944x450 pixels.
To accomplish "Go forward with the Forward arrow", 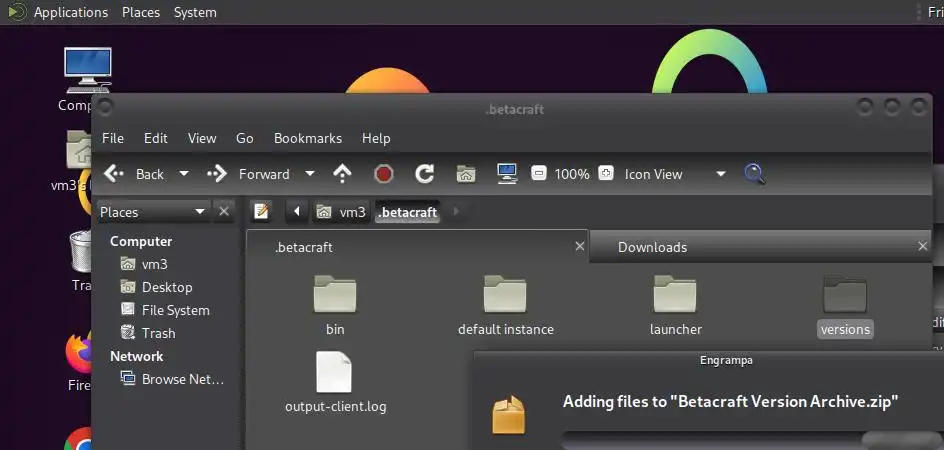I will [248, 174].
